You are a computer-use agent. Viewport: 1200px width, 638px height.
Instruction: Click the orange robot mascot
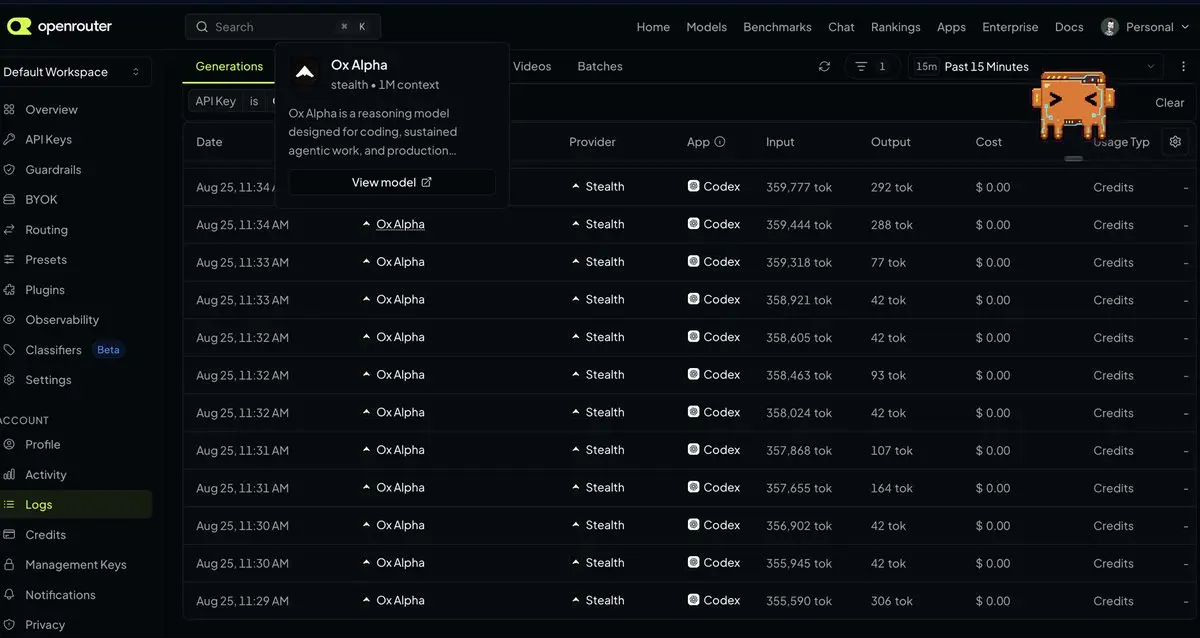pyautogui.click(x=1073, y=105)
